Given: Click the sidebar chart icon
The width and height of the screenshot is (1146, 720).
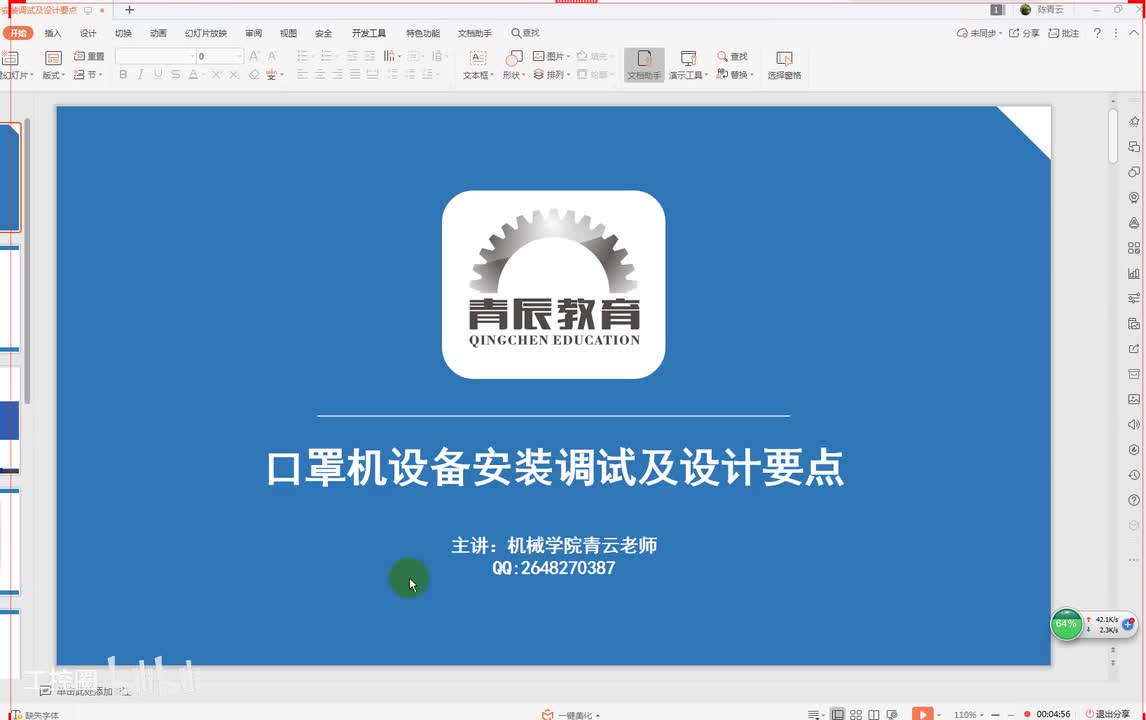Looking at the screenshot, I should (x=1134, y=273).
